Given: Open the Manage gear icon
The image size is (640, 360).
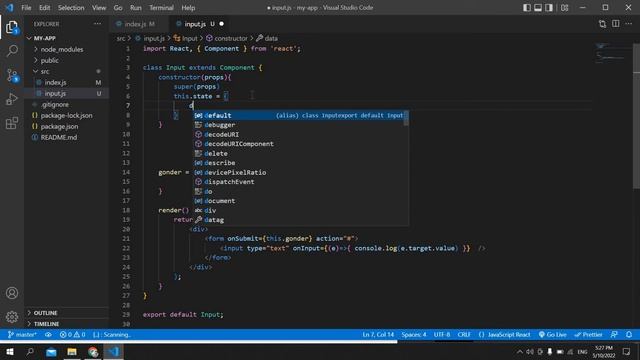Looking at the screenshot, I should [x=12, y=317].
